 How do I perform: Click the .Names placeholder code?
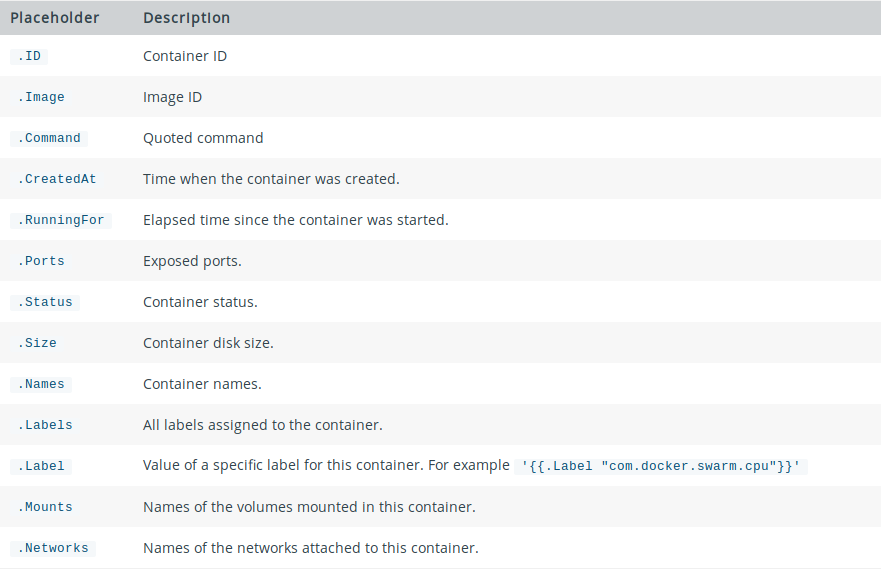(40, 384)
